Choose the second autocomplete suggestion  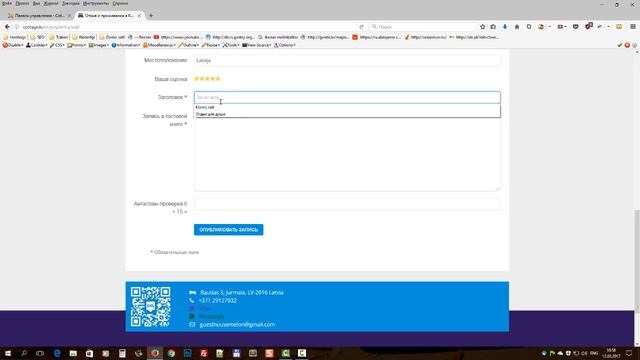(347, 114)
